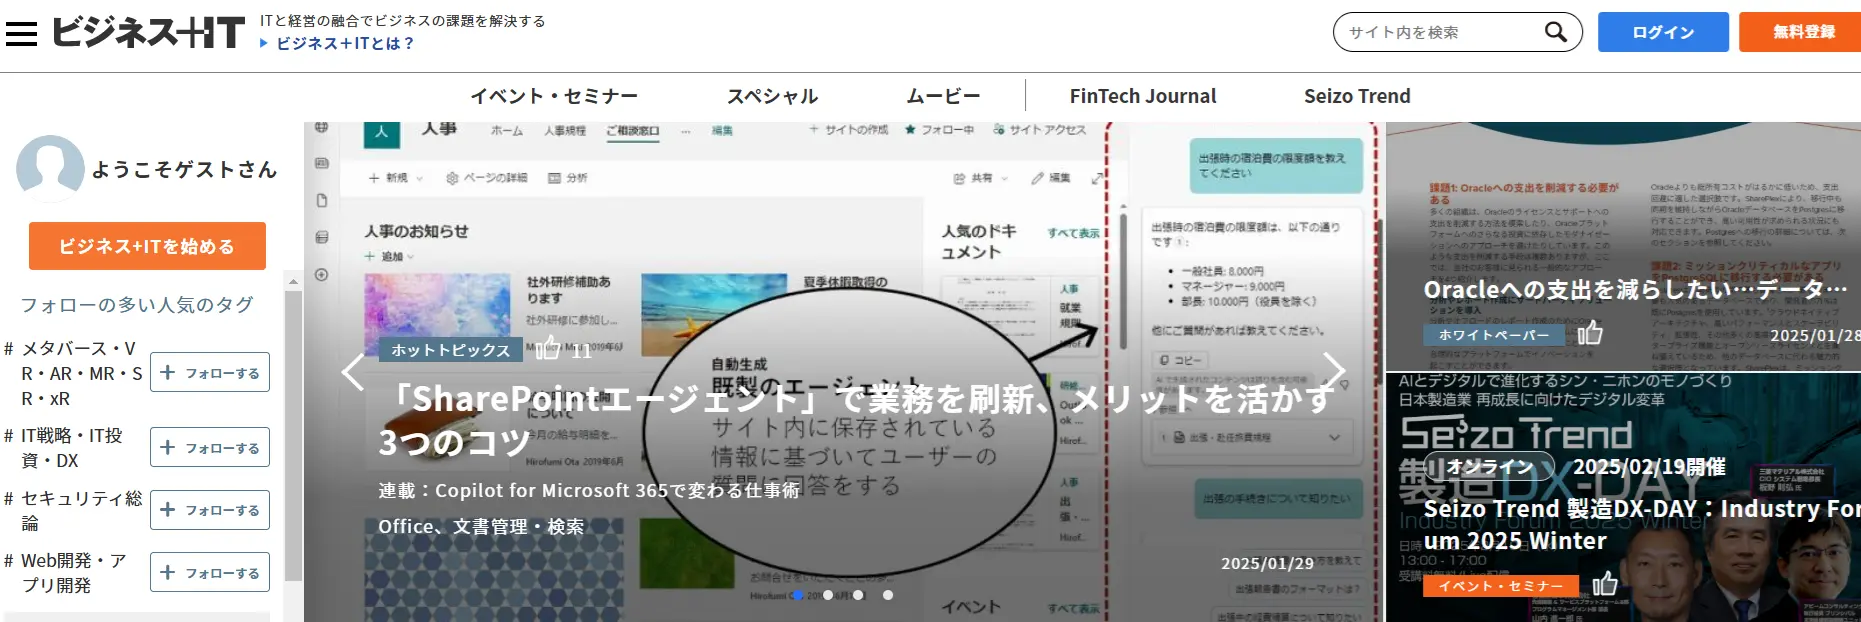Open the hamburger menu icon
The width and height of the screenshot is (1861, 622).
coord(21,33)
